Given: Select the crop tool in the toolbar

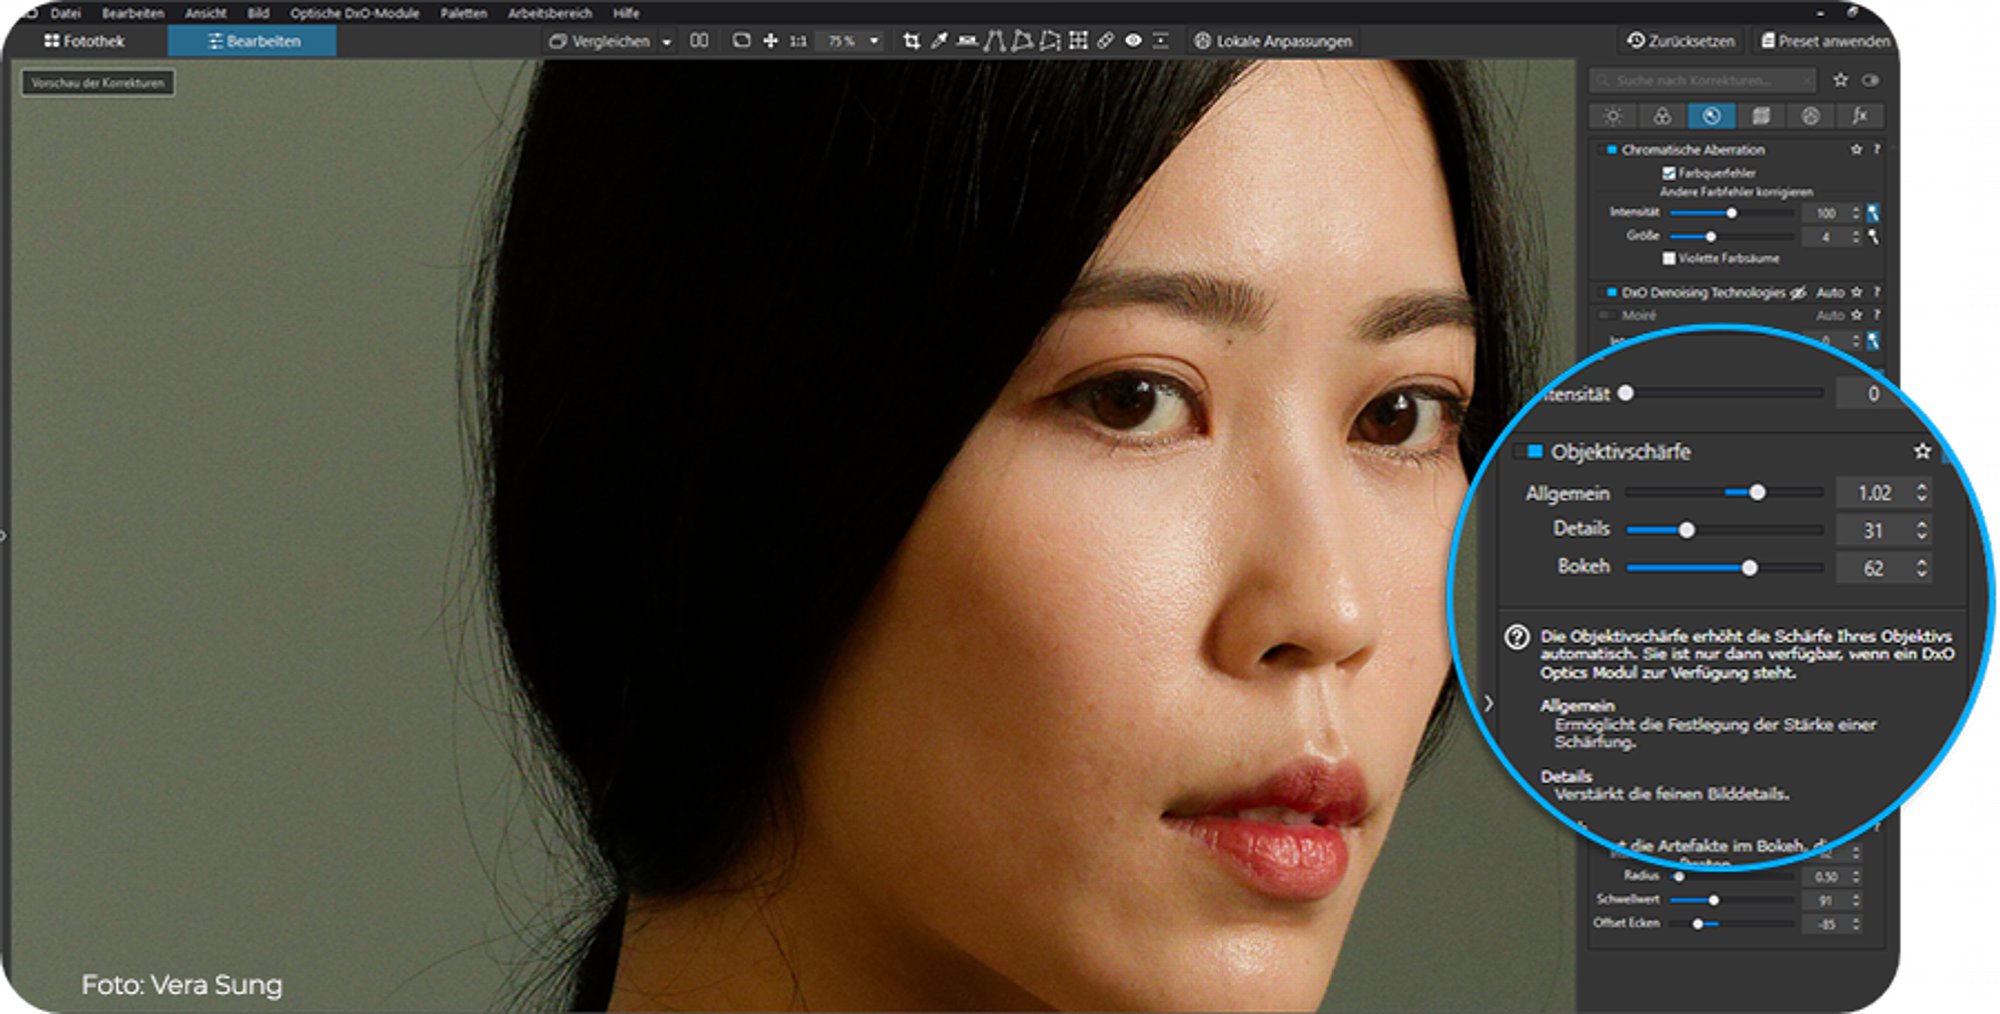Looking at the screenshot, I should pos(911,41).
